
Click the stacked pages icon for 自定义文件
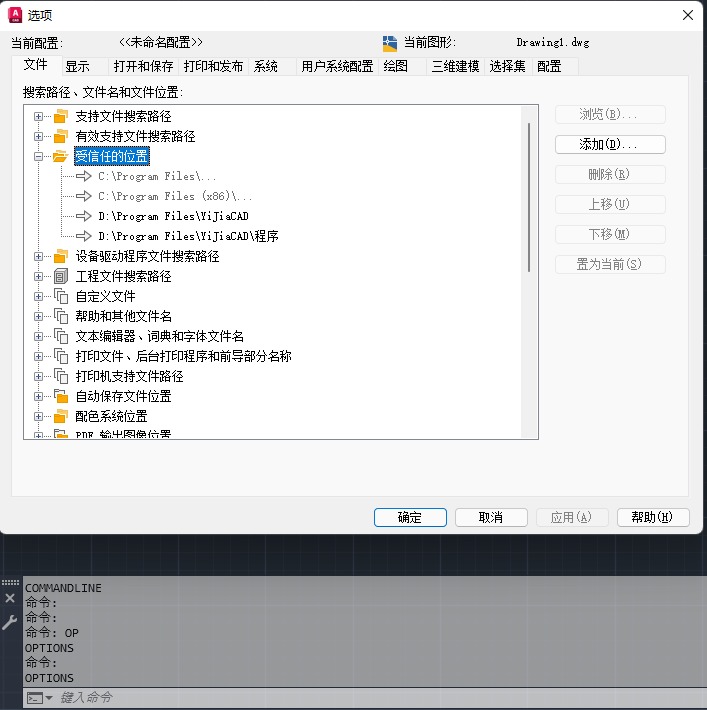(x=60, y=296)
